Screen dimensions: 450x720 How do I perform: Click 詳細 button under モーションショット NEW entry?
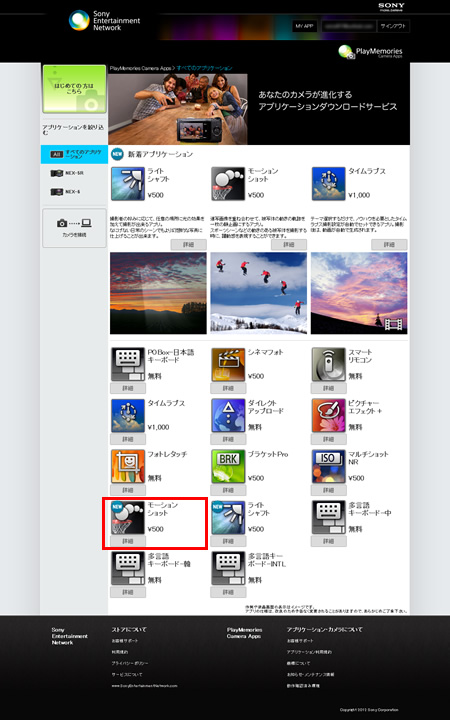tap(128, 541)
